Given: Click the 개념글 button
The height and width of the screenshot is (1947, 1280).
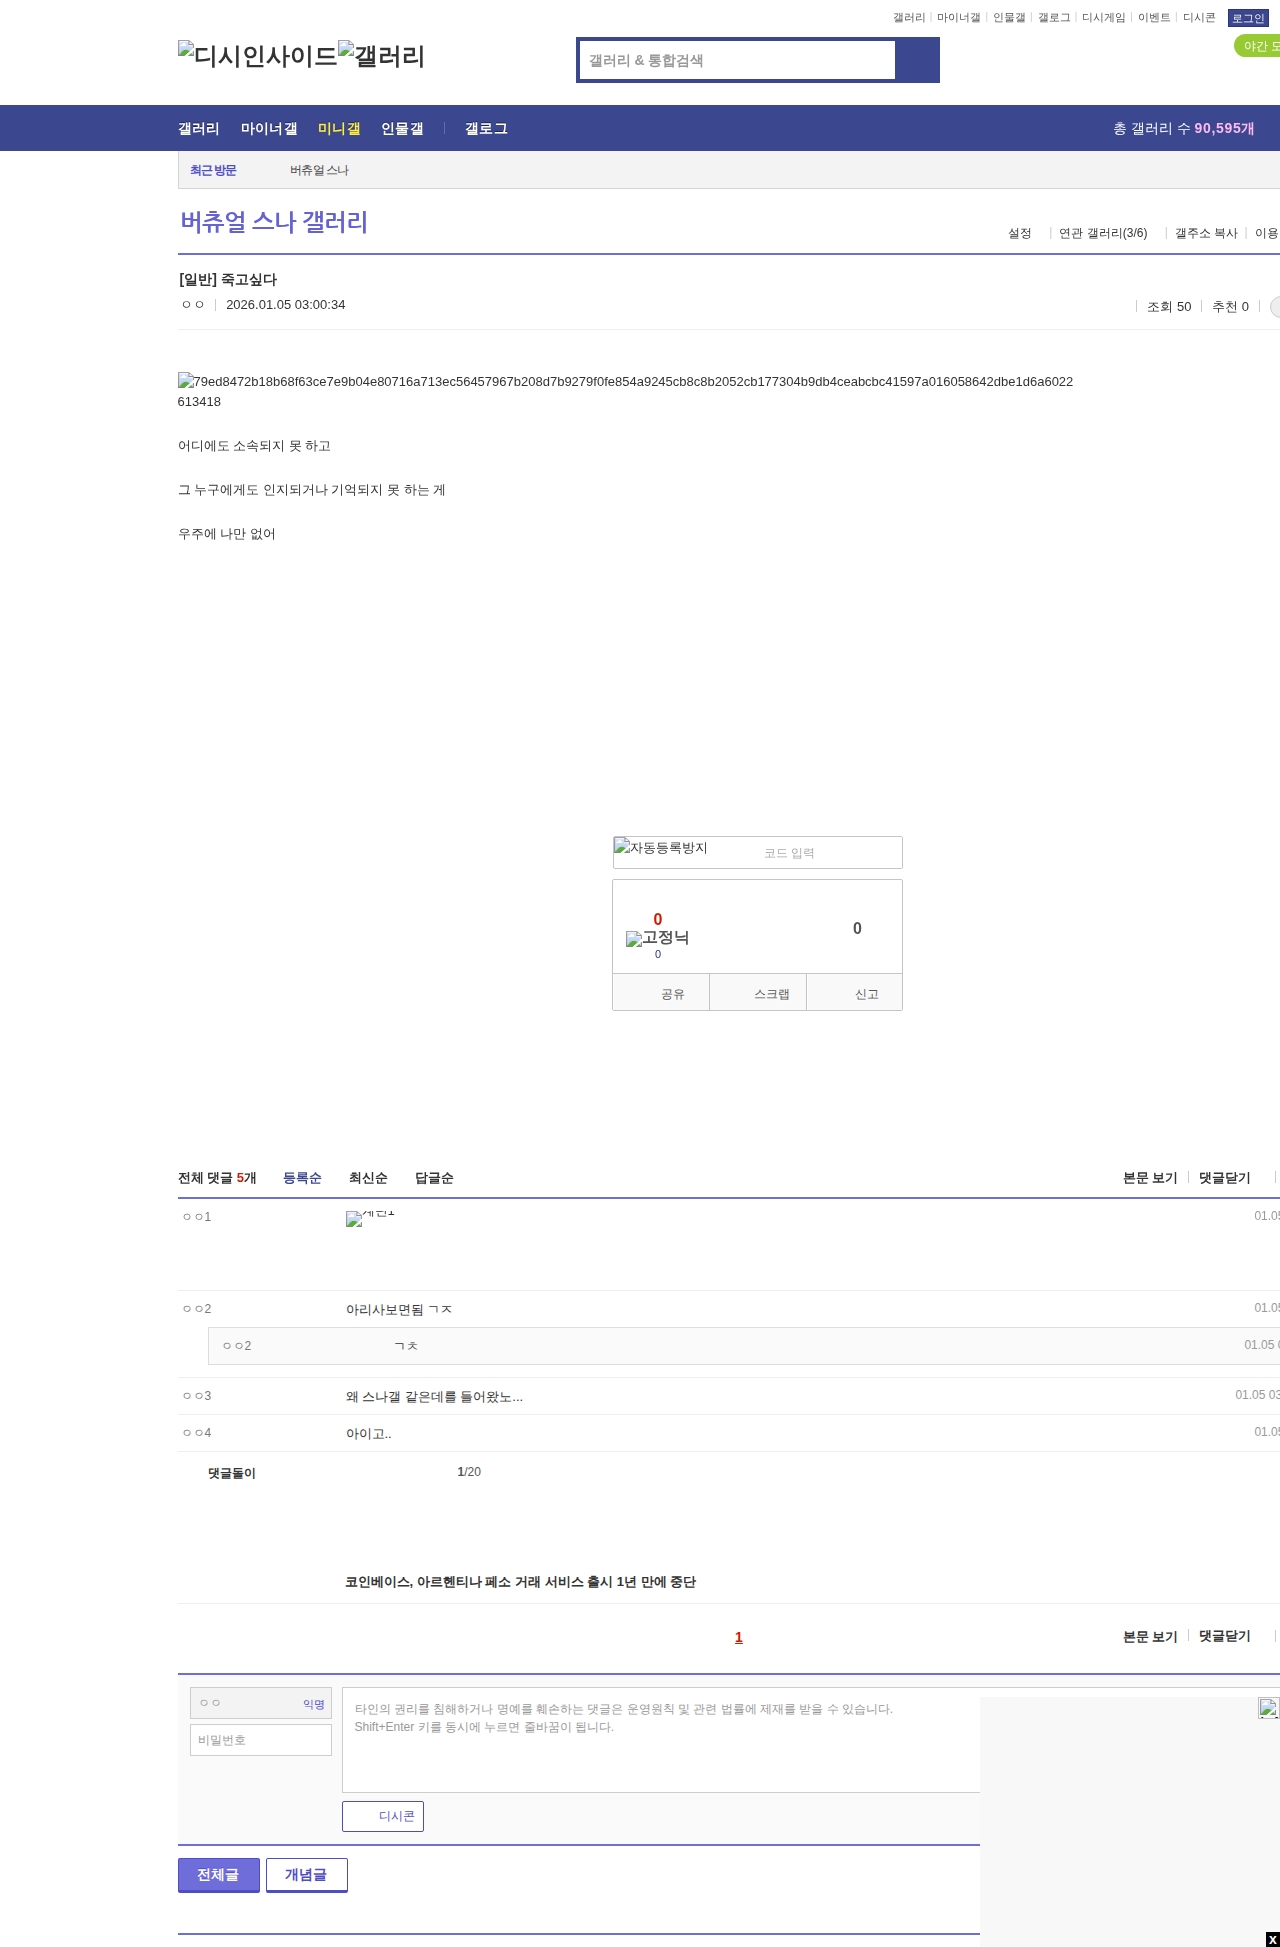Looking at the screenshot, I should click(307, 1875).
